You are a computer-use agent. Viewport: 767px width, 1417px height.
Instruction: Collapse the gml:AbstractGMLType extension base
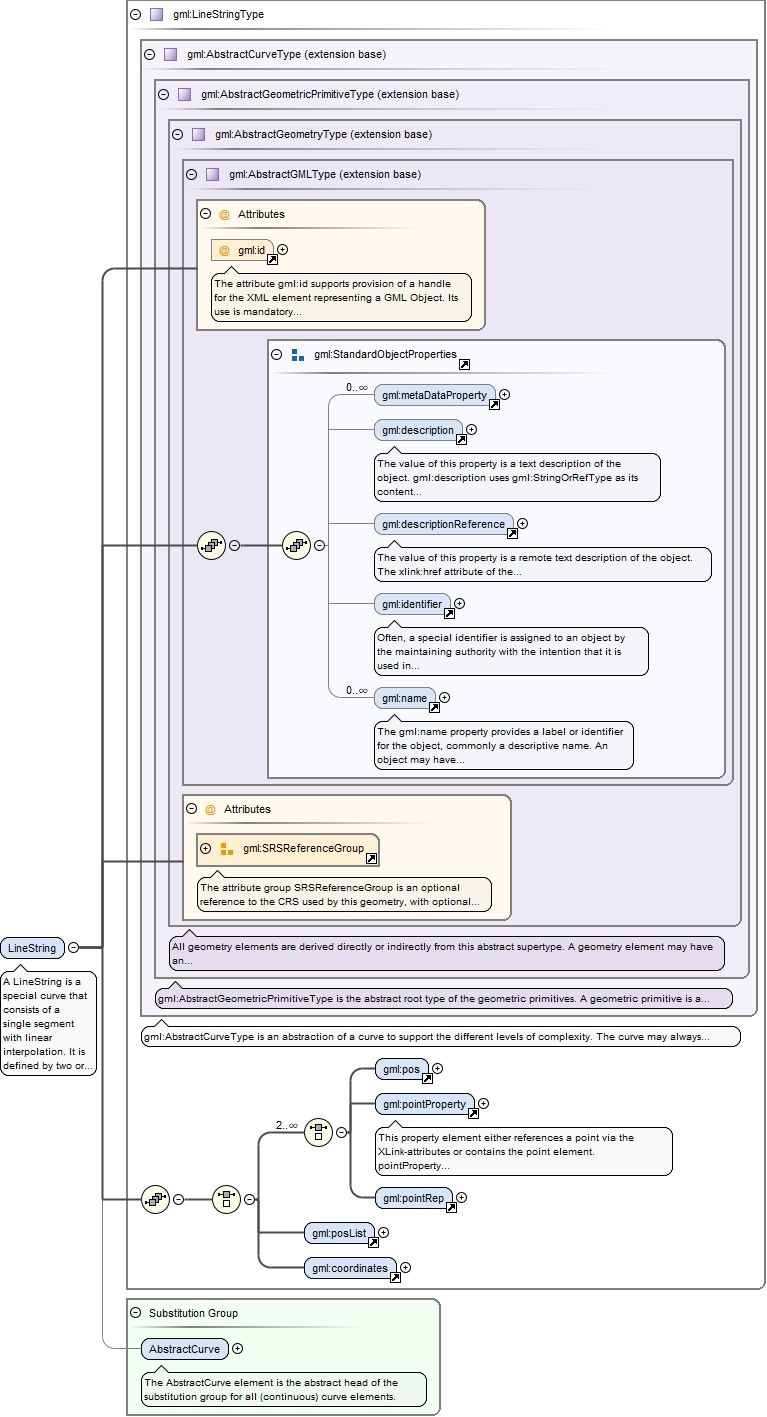(x=193, y=174)
